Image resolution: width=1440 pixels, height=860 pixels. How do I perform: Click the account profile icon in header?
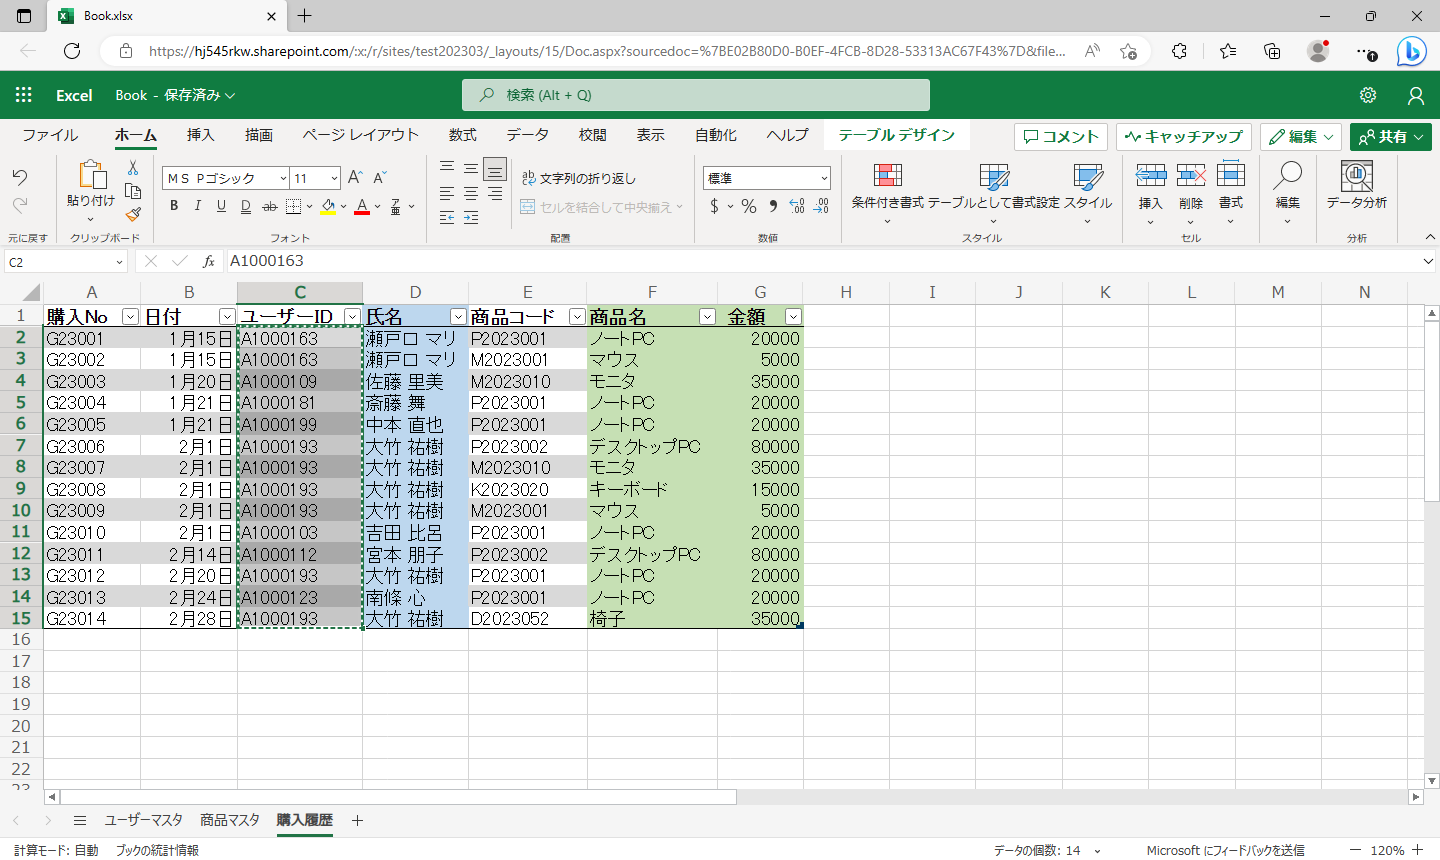(x=1415, y=95)
